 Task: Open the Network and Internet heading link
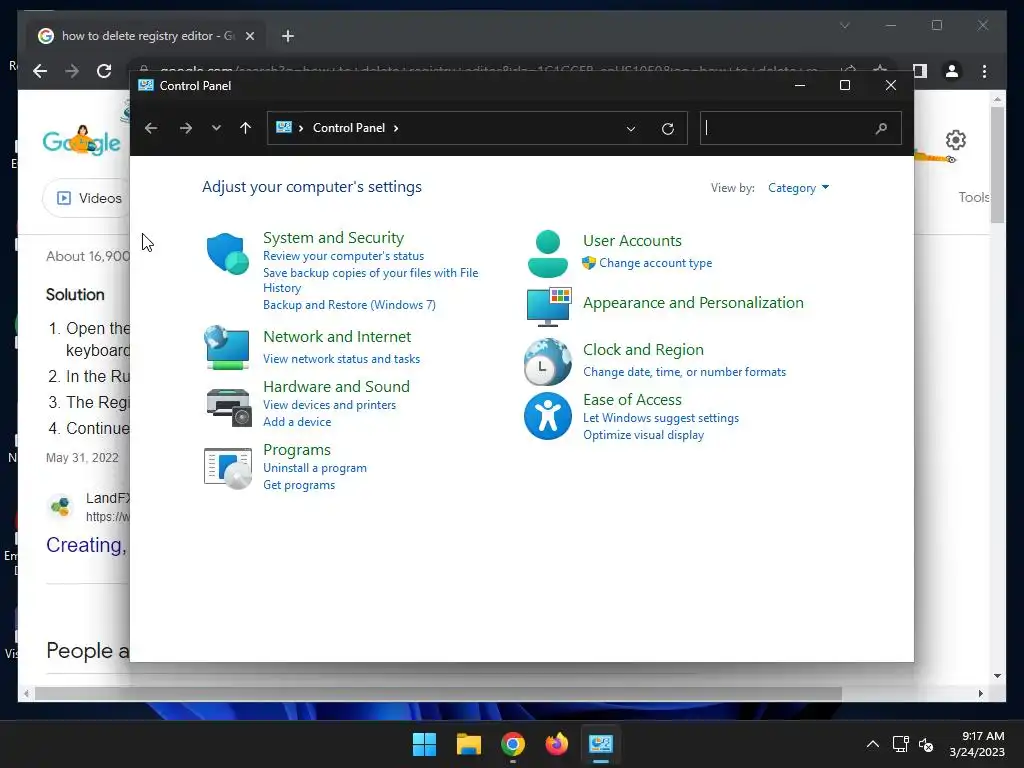point(337,337)
